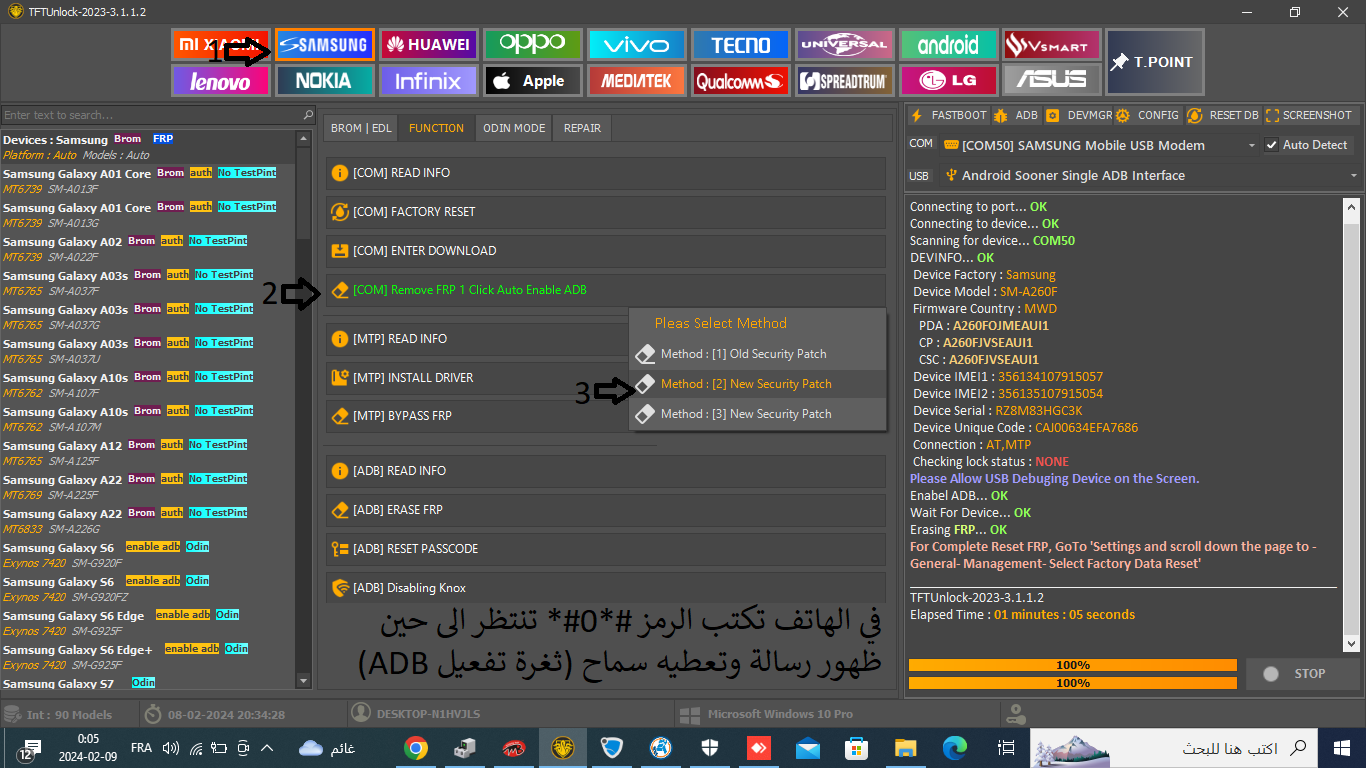Open DEVMGR device manager

click(1079, 115)
